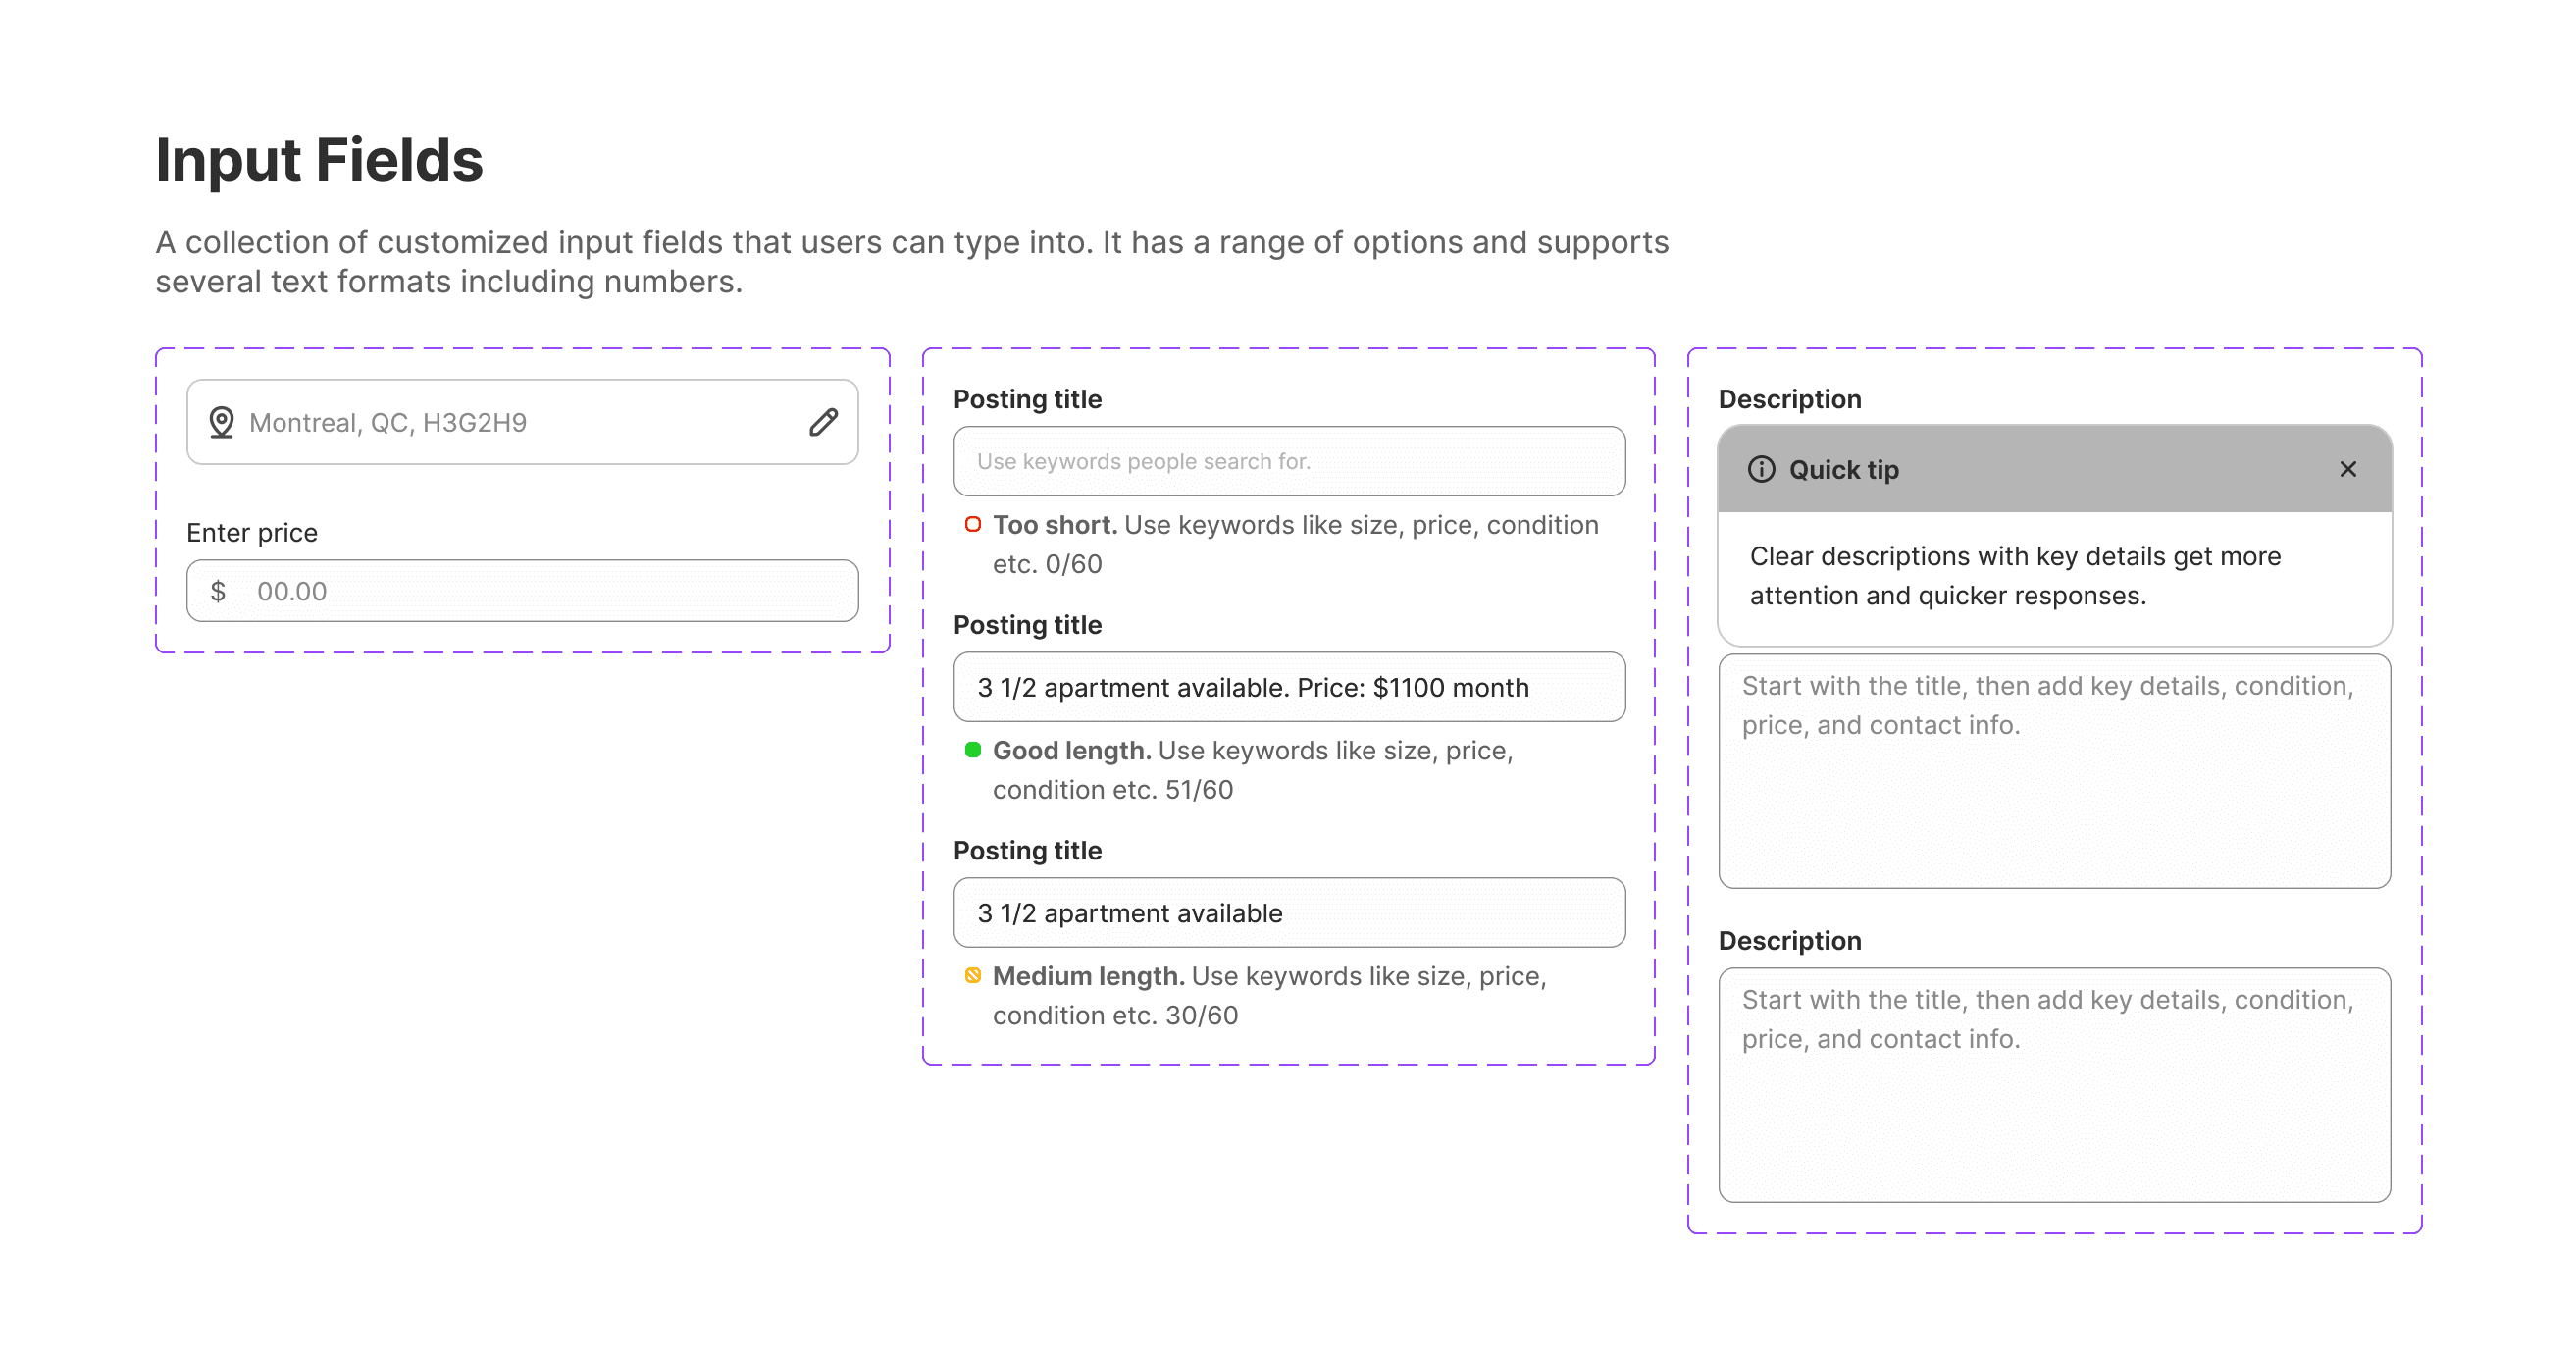This screenshot has height=1354, width=2576.
Task: Click the '3 1/2 apartment available' title field
Action: [1288, 913]
